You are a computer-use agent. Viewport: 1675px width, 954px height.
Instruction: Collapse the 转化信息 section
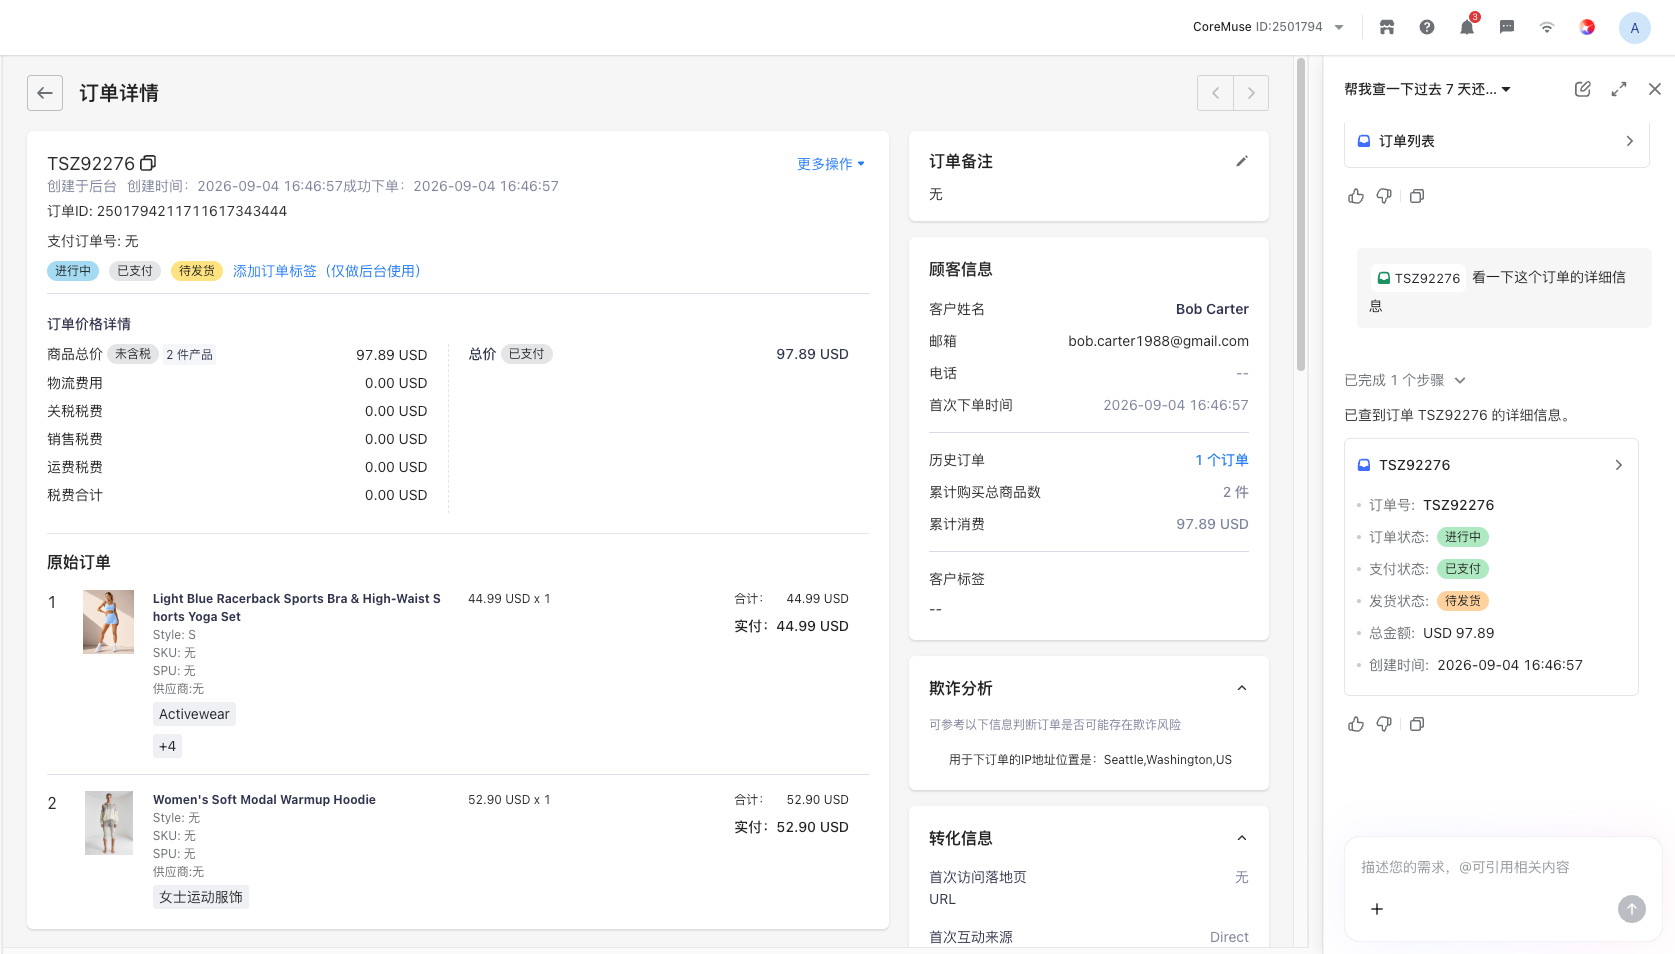(1242, 838)
